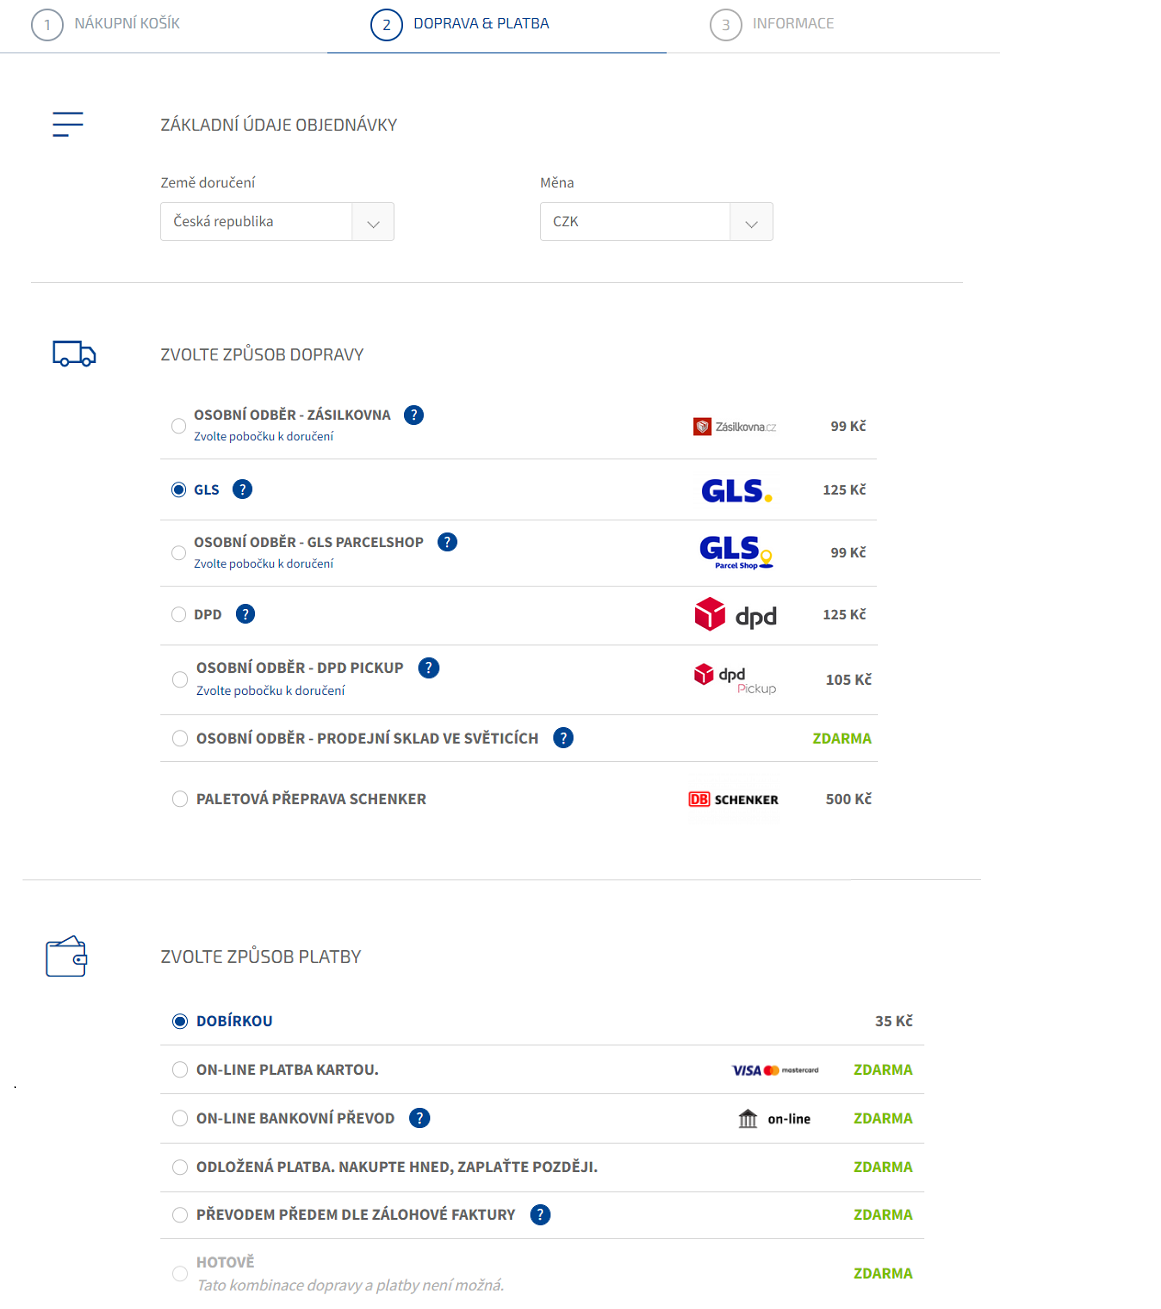The height and width of the screenshot is (1309, 1161).
Task: Open help icon for on-line bankovní převod
Action: pyautogui.click(x=420, y=1118)
